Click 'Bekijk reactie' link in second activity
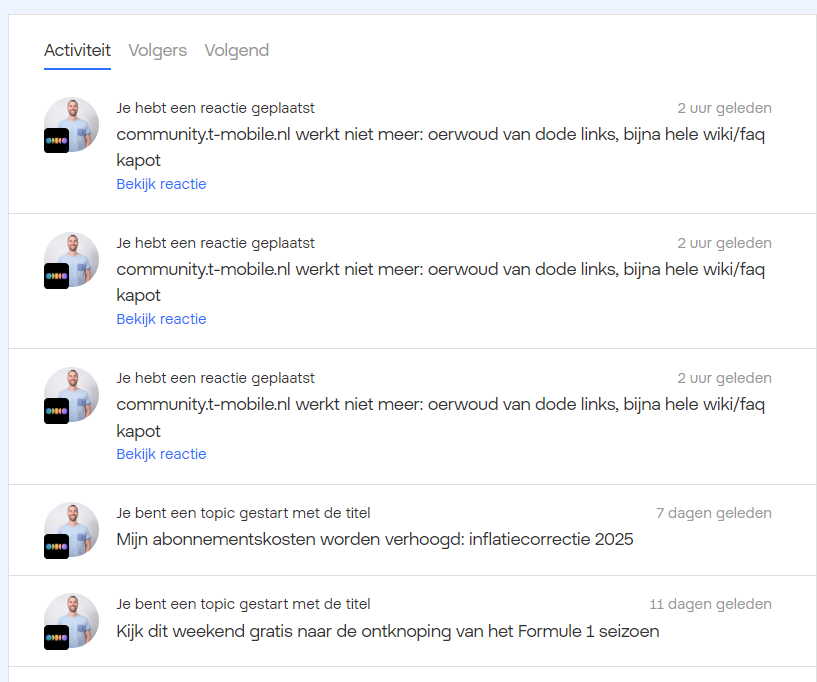Image resolution: width=817 pixels, height=682 pixels. (x=162, y=319)
